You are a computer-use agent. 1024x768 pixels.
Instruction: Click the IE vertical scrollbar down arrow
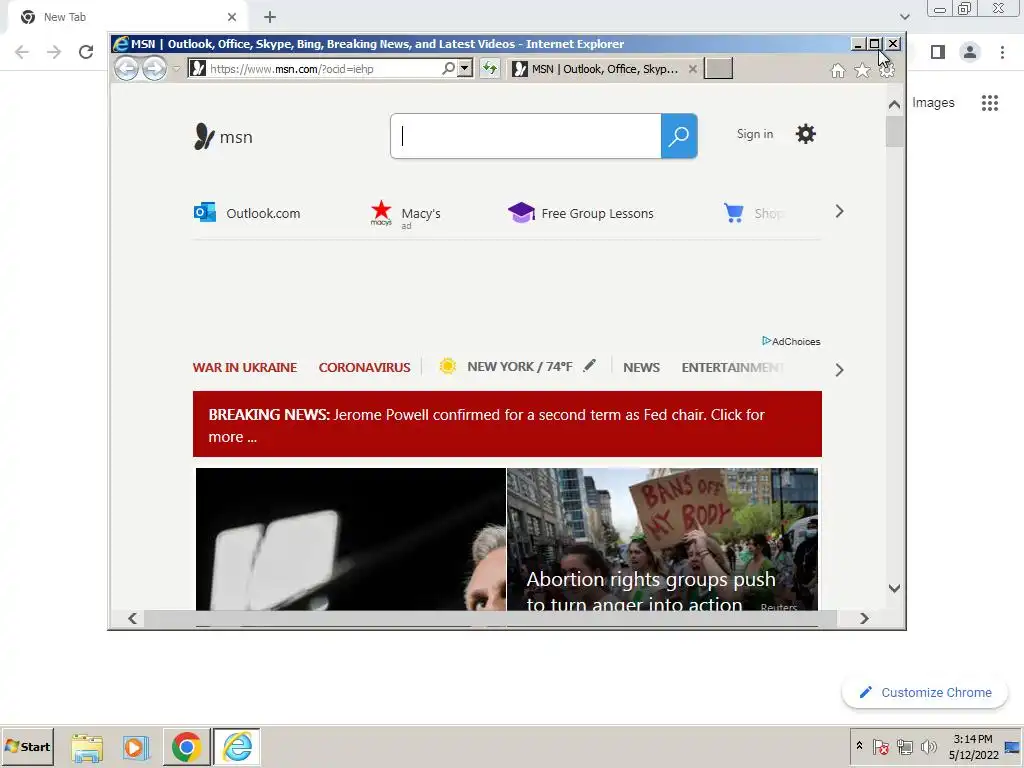[x=895, y=588]
